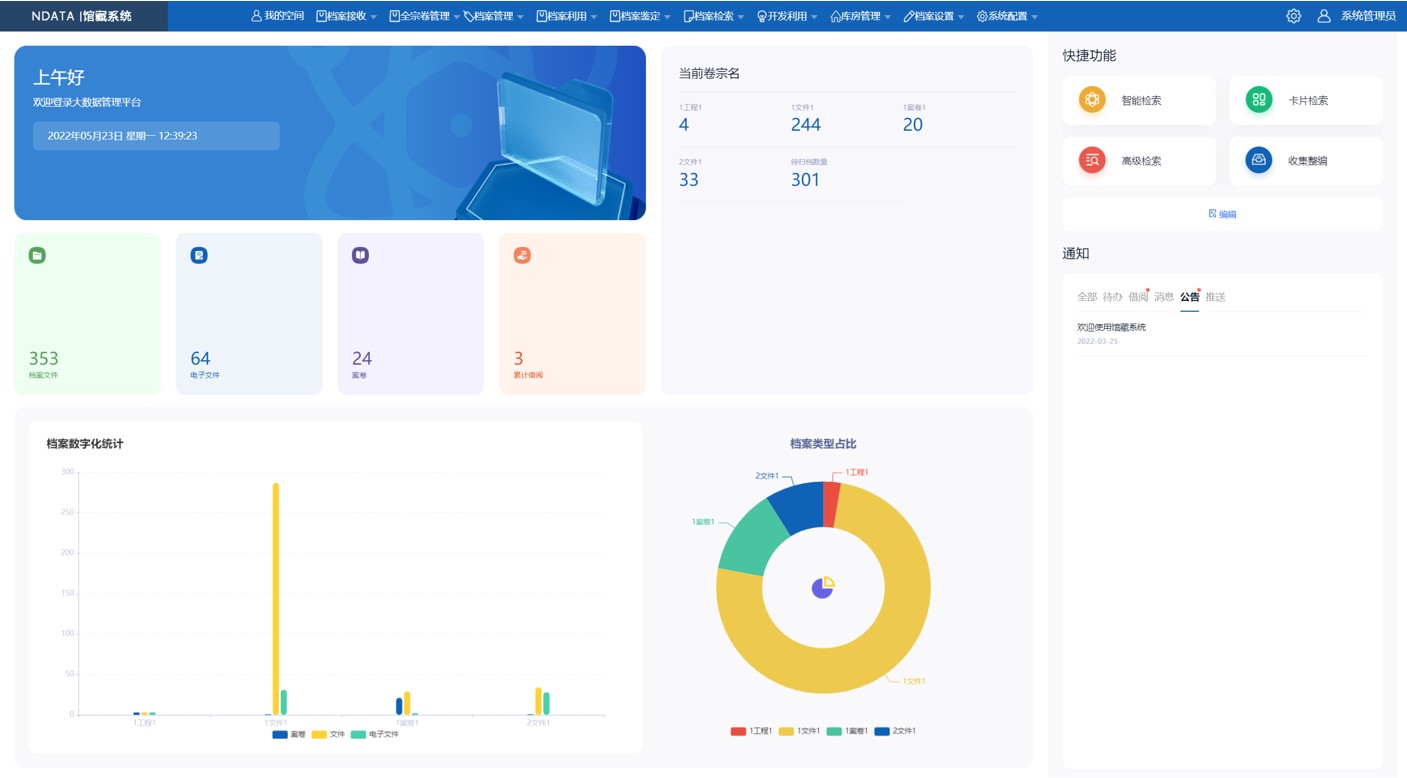Click the blue 电子文件 card icon

[x=199, y=256]
